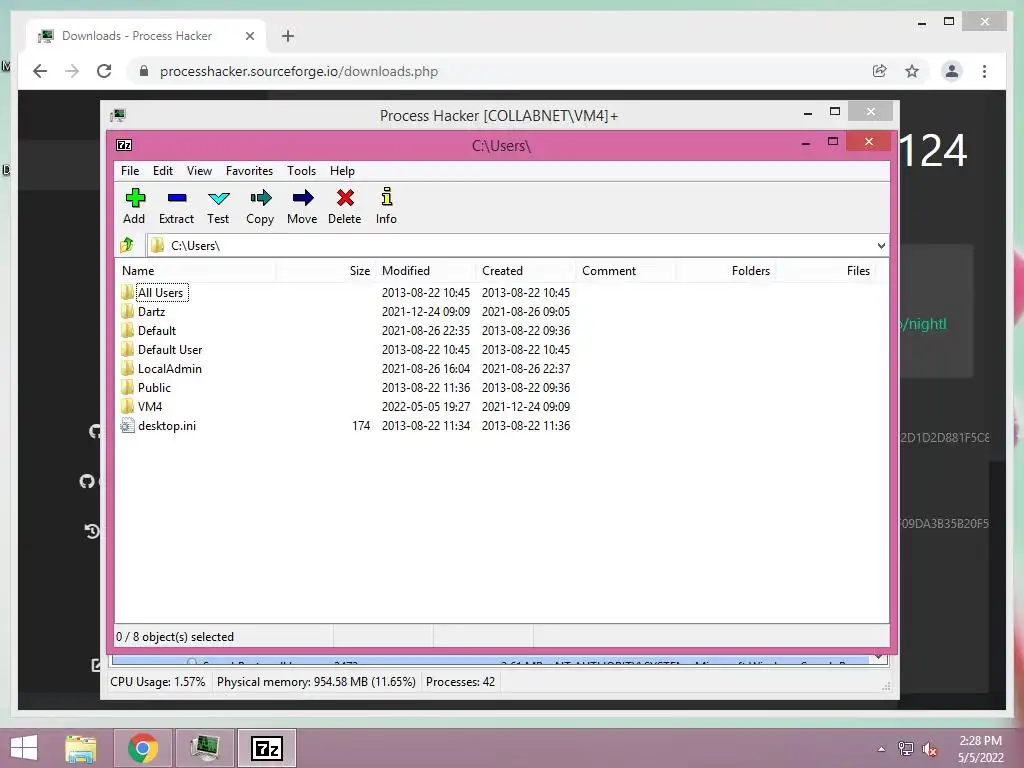Click VM4 modified date 2022-05-05 19:27
The height and width of the screenshot is (768, 1024).
pos(426,407)
